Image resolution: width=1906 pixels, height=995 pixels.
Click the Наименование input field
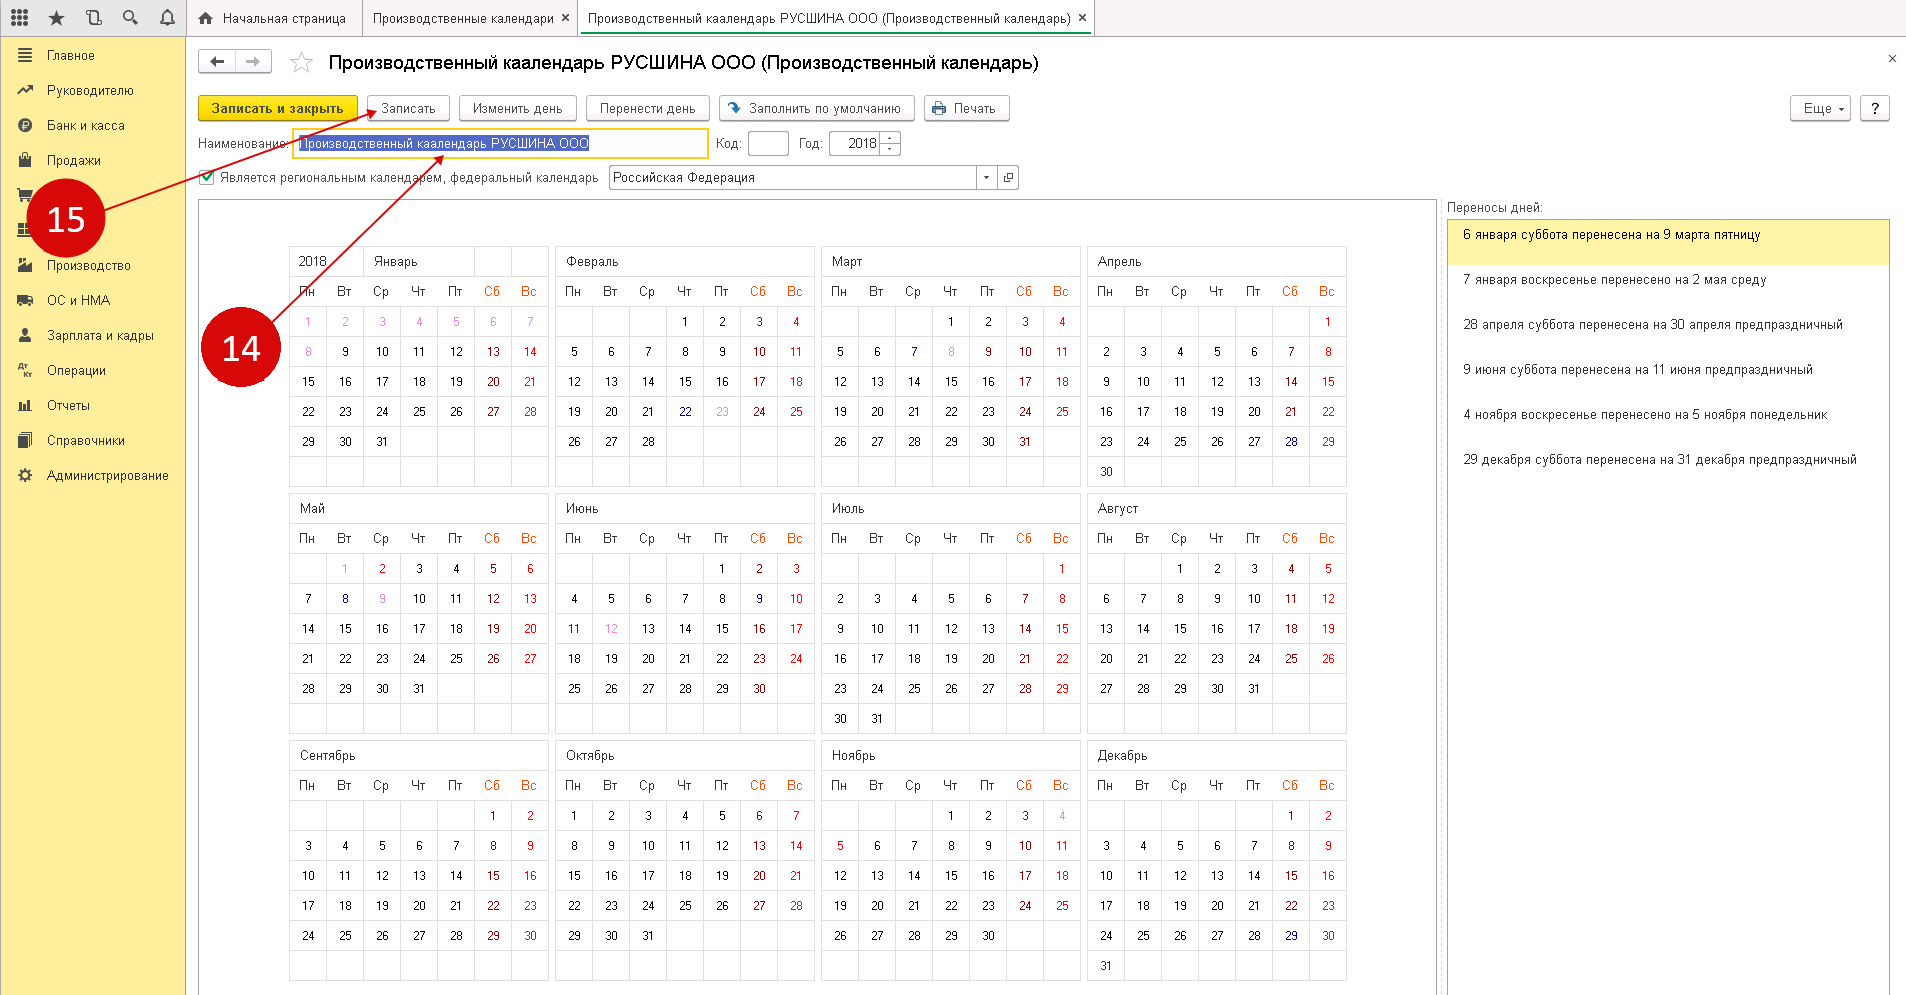click(500, 144)
